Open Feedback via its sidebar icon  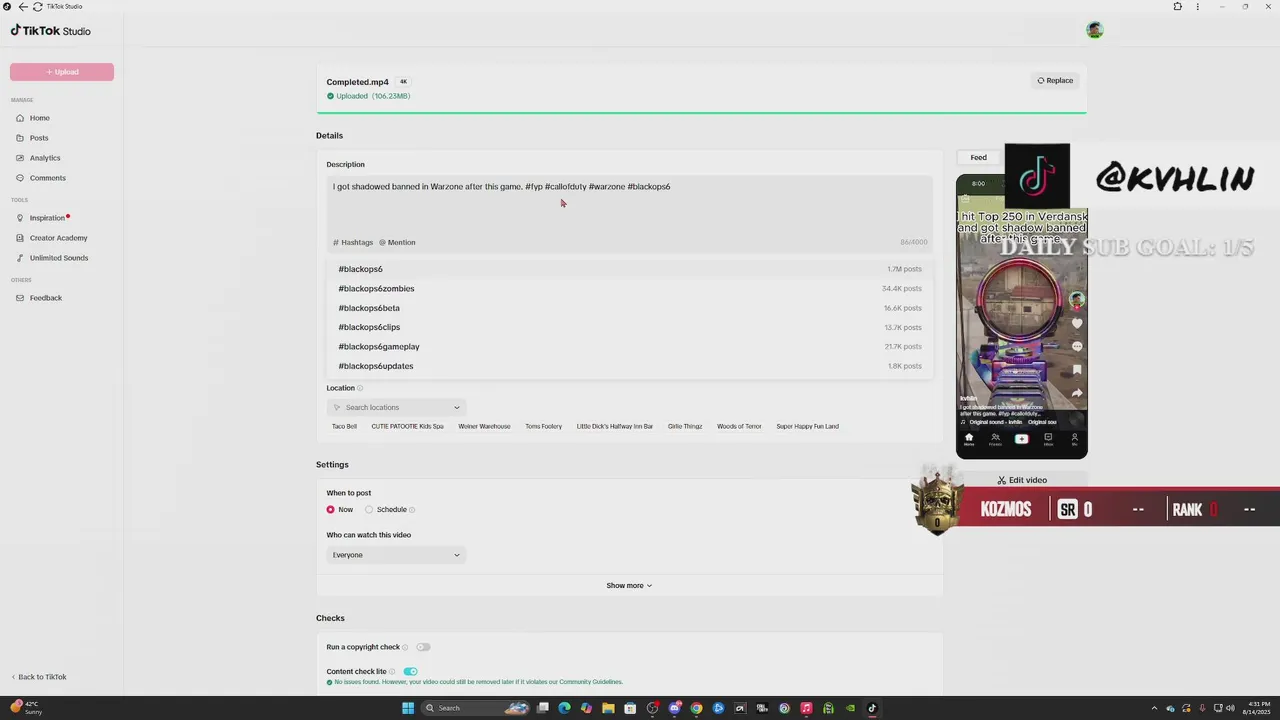[20, 298]
